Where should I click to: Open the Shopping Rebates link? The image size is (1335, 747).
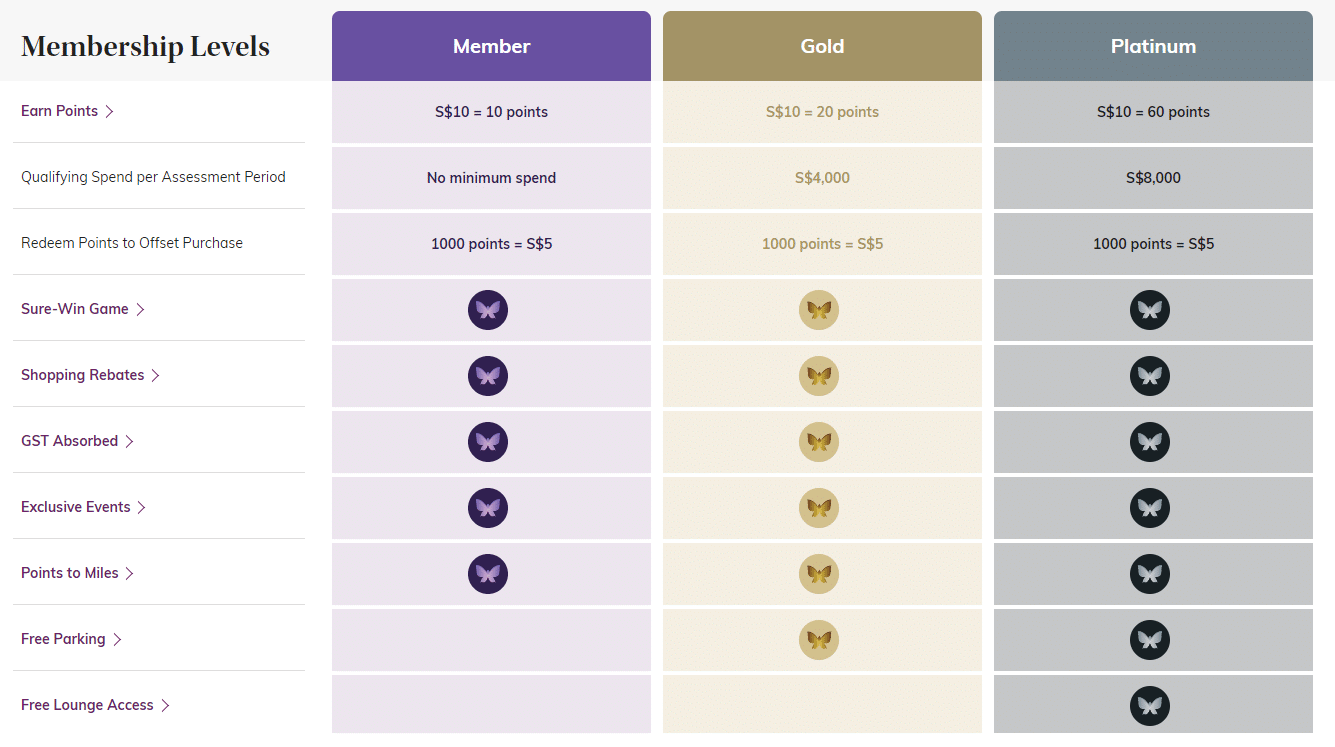[83, 375]
